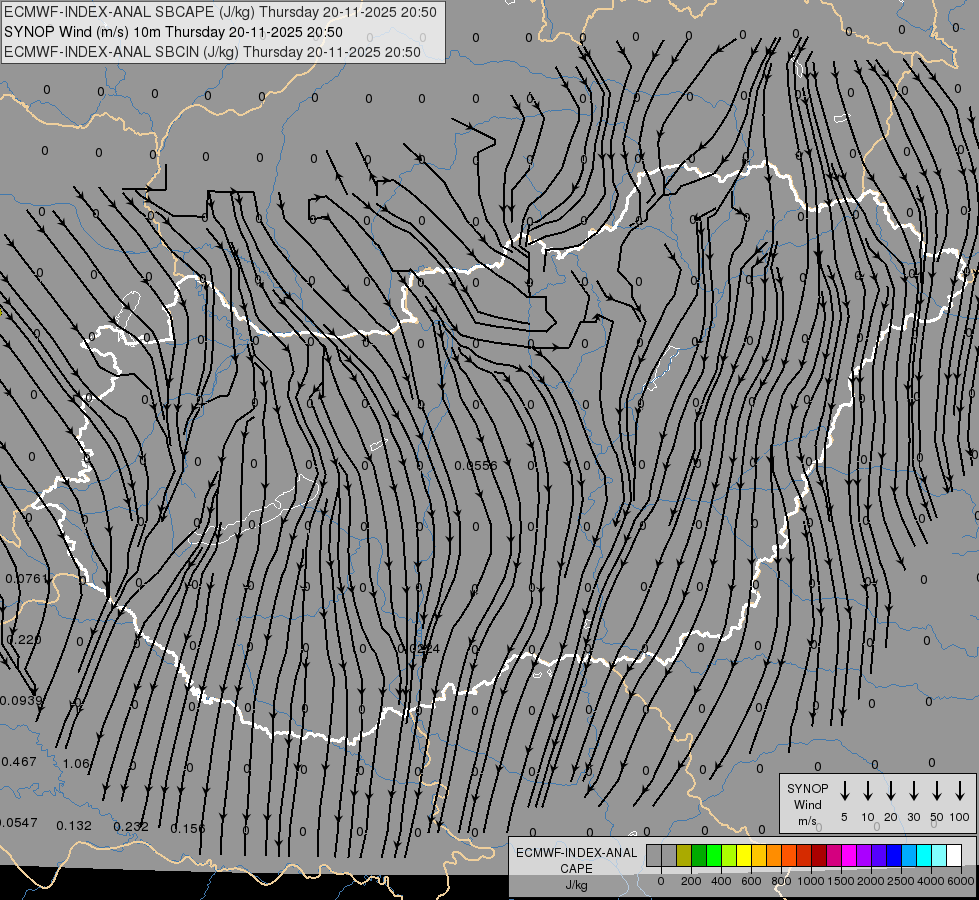The width and height of the screenshot is (979, 900).
Task: Pick the pale cyan CAPE legend swatch
Action: coord(938,855)
